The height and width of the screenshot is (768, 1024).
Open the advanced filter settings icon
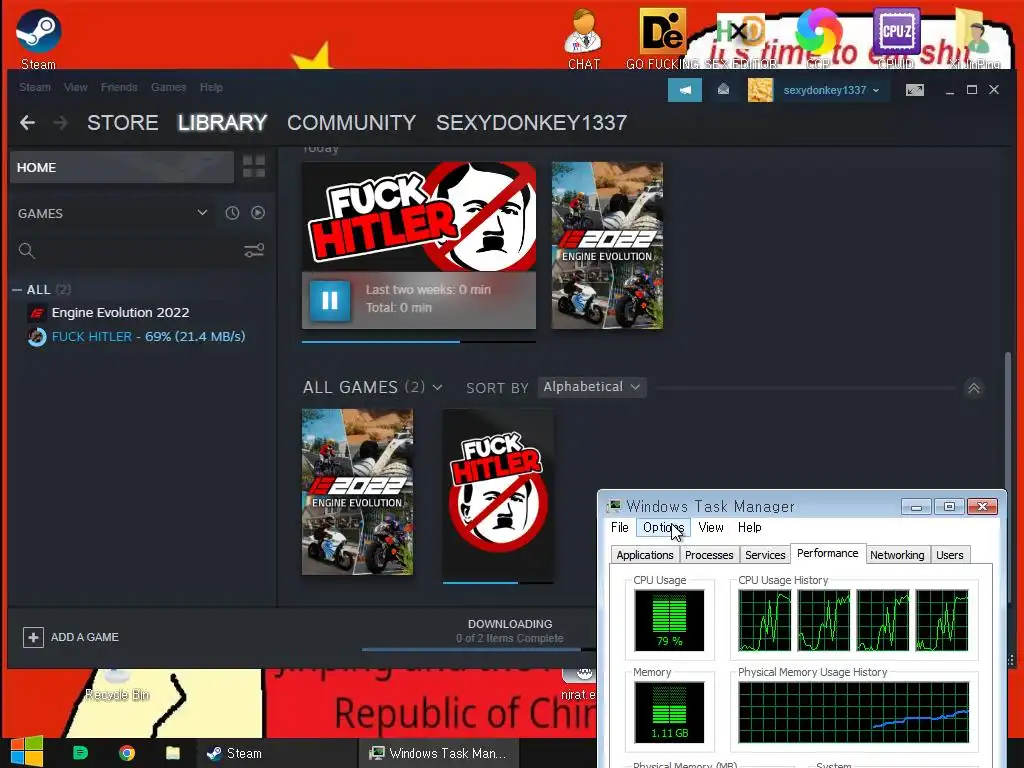pos(254,250)
